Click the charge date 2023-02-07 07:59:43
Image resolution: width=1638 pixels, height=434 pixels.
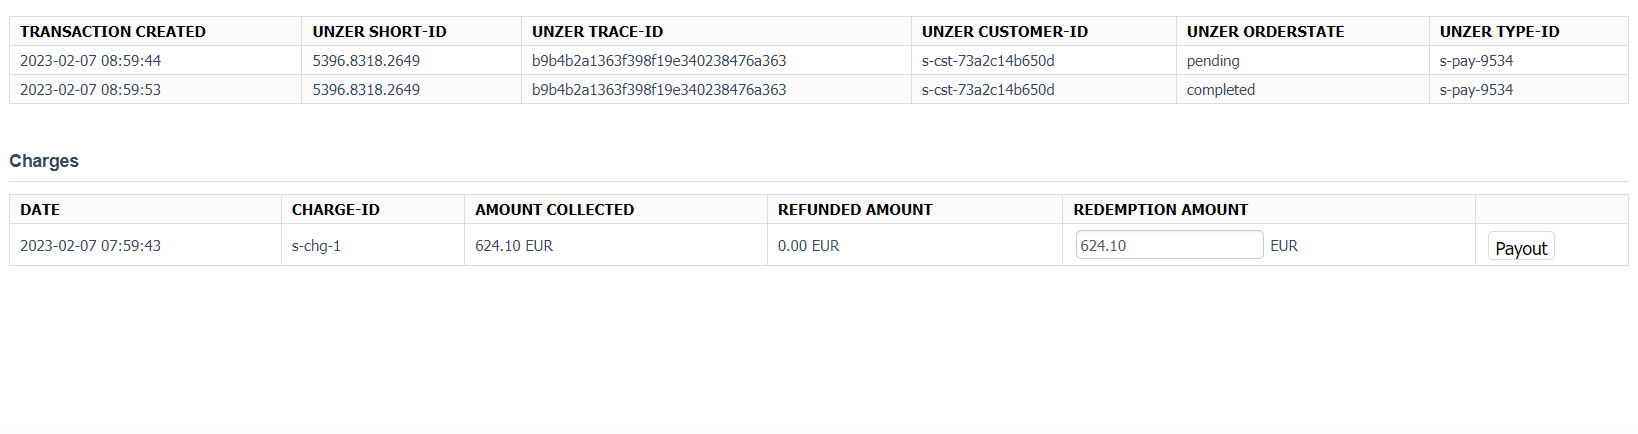(90, 246)
